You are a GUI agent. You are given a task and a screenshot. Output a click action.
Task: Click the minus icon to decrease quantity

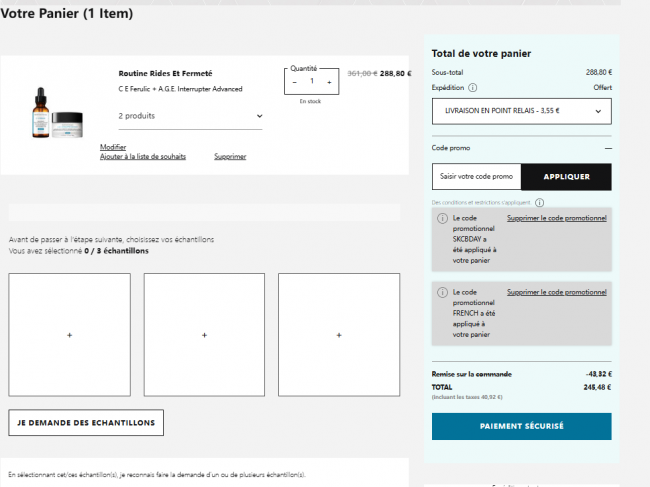295,82
